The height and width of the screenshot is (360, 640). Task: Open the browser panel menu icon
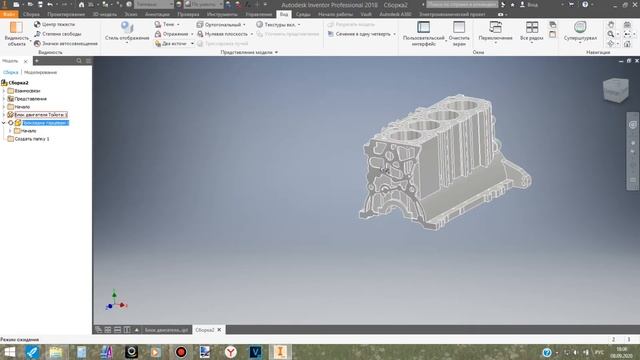click(88, 61)
